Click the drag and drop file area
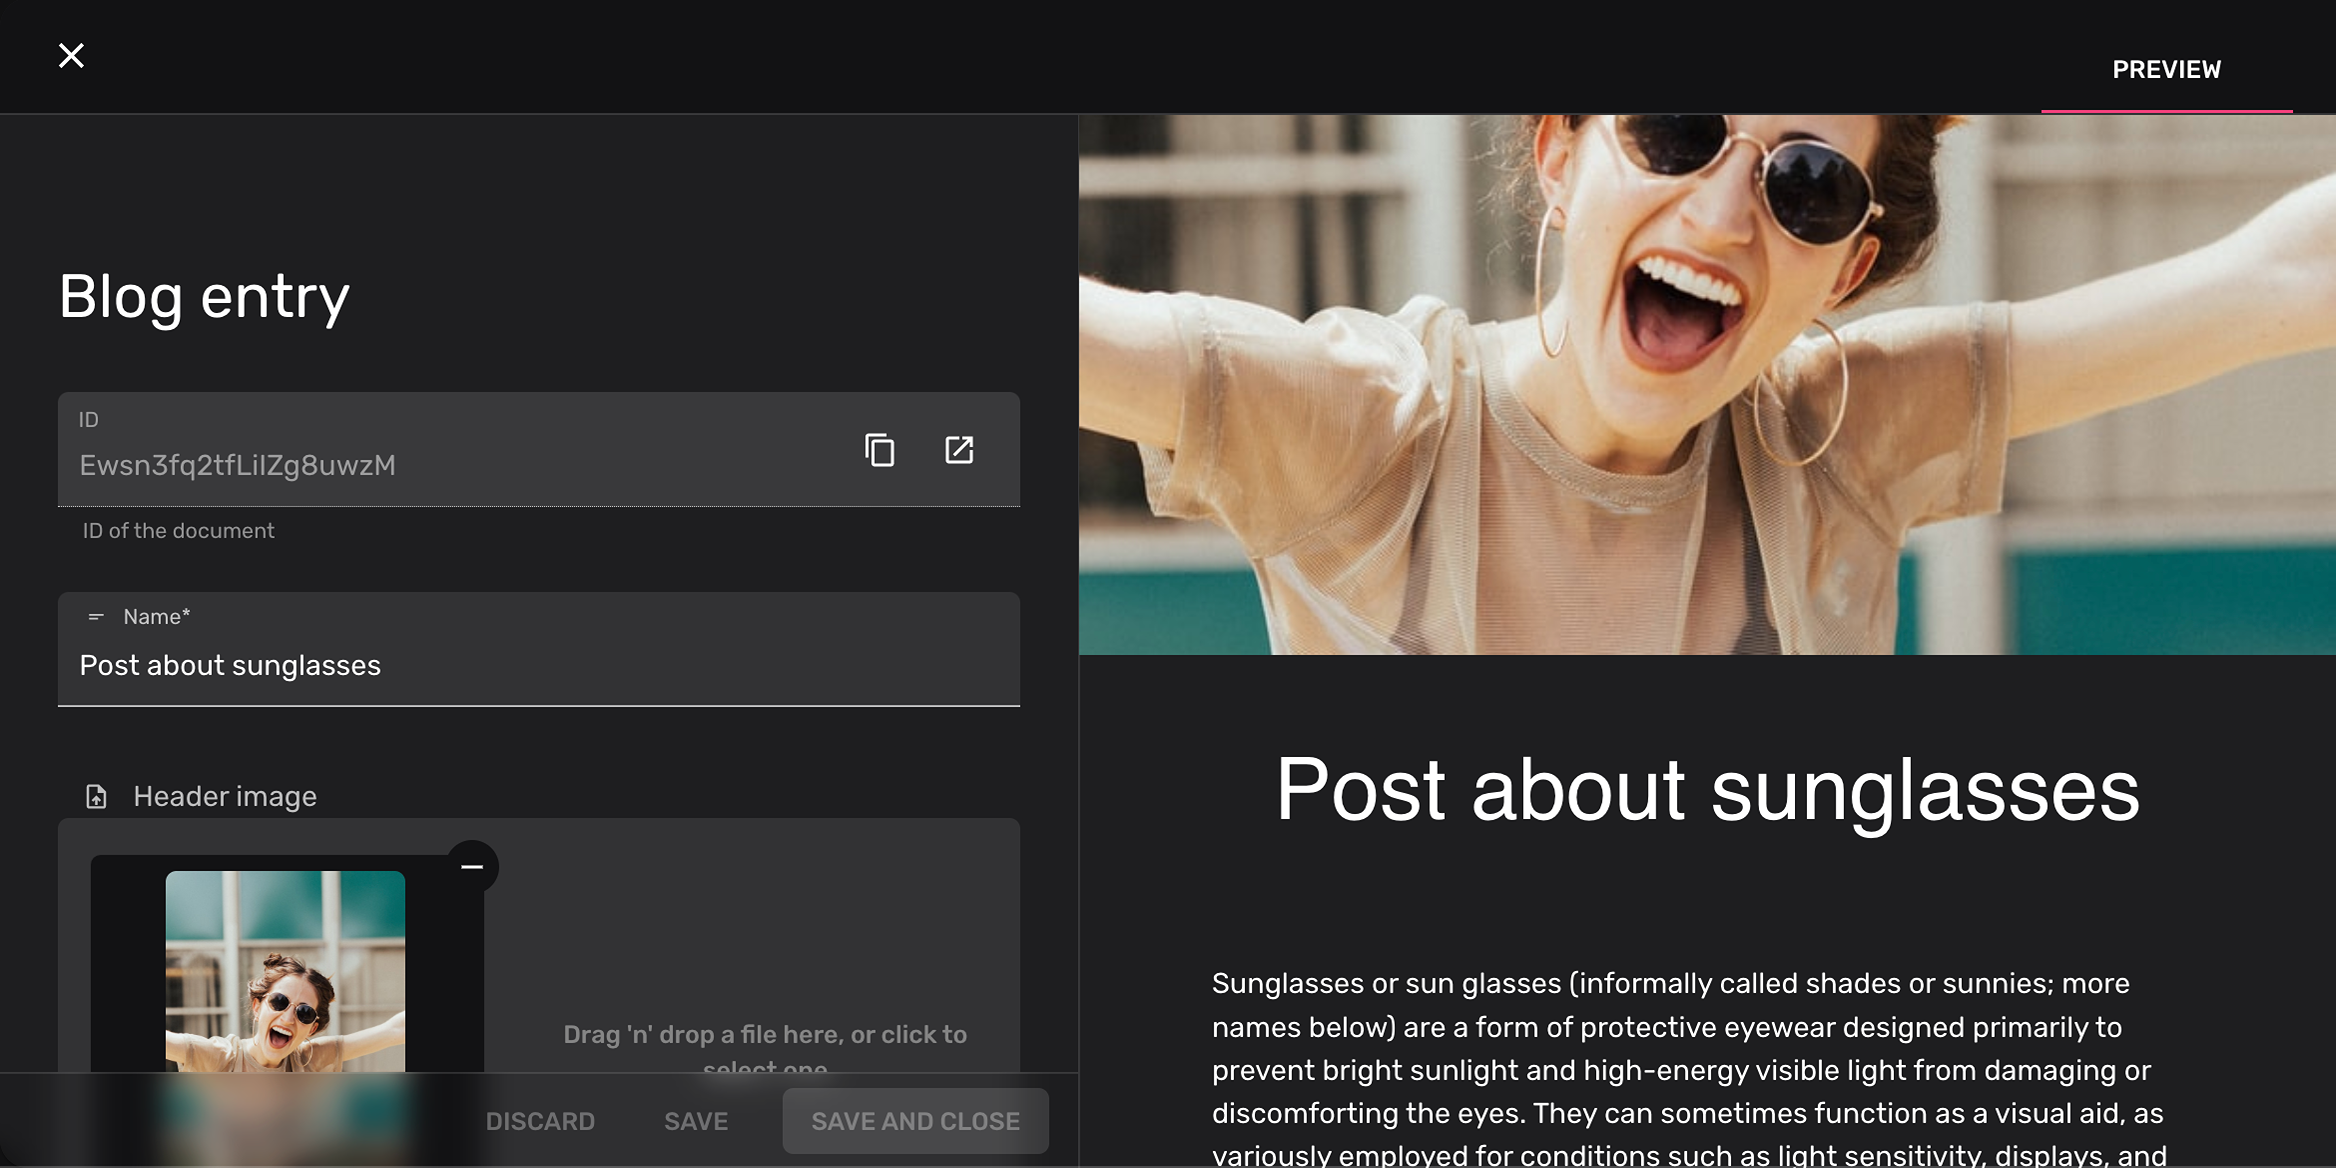 tap(763, 1035)
